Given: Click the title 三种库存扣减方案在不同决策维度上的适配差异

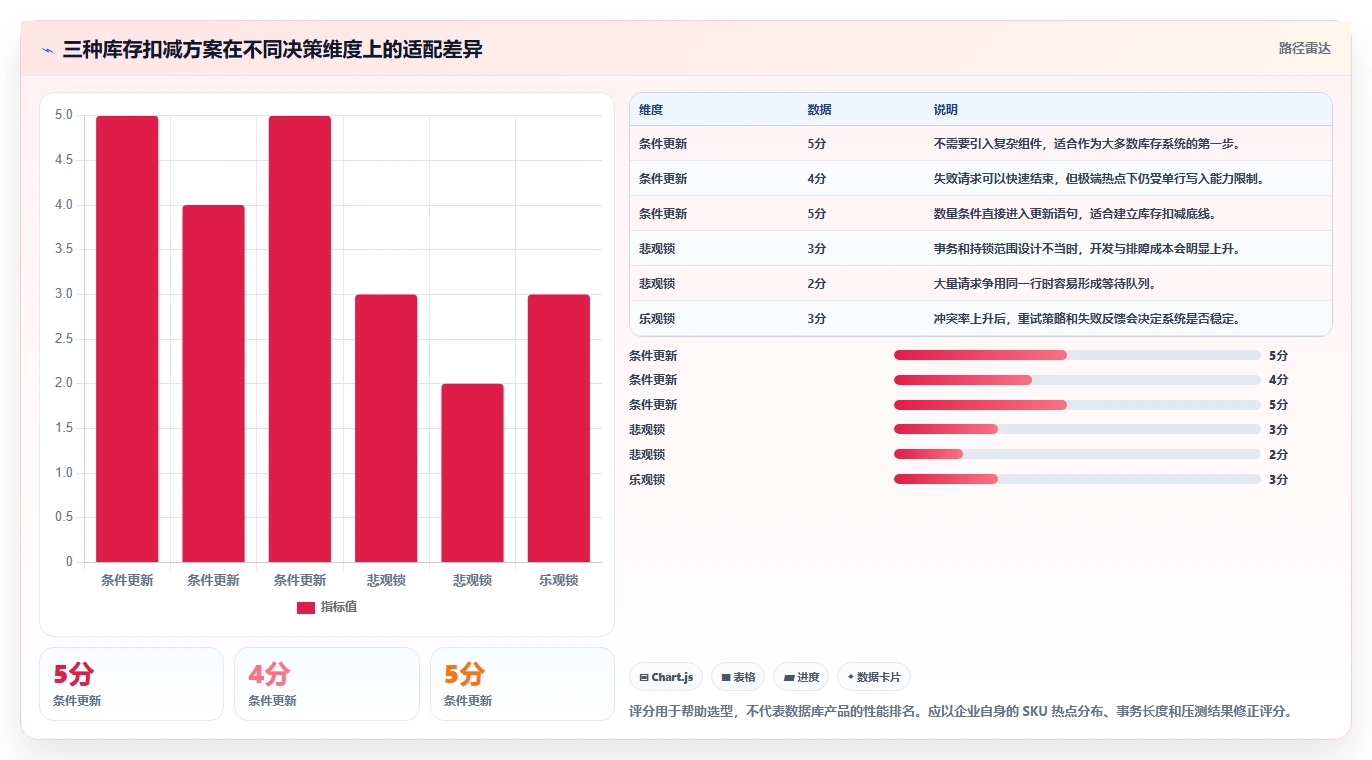Looking at the screenshot, I should [272, 49].
